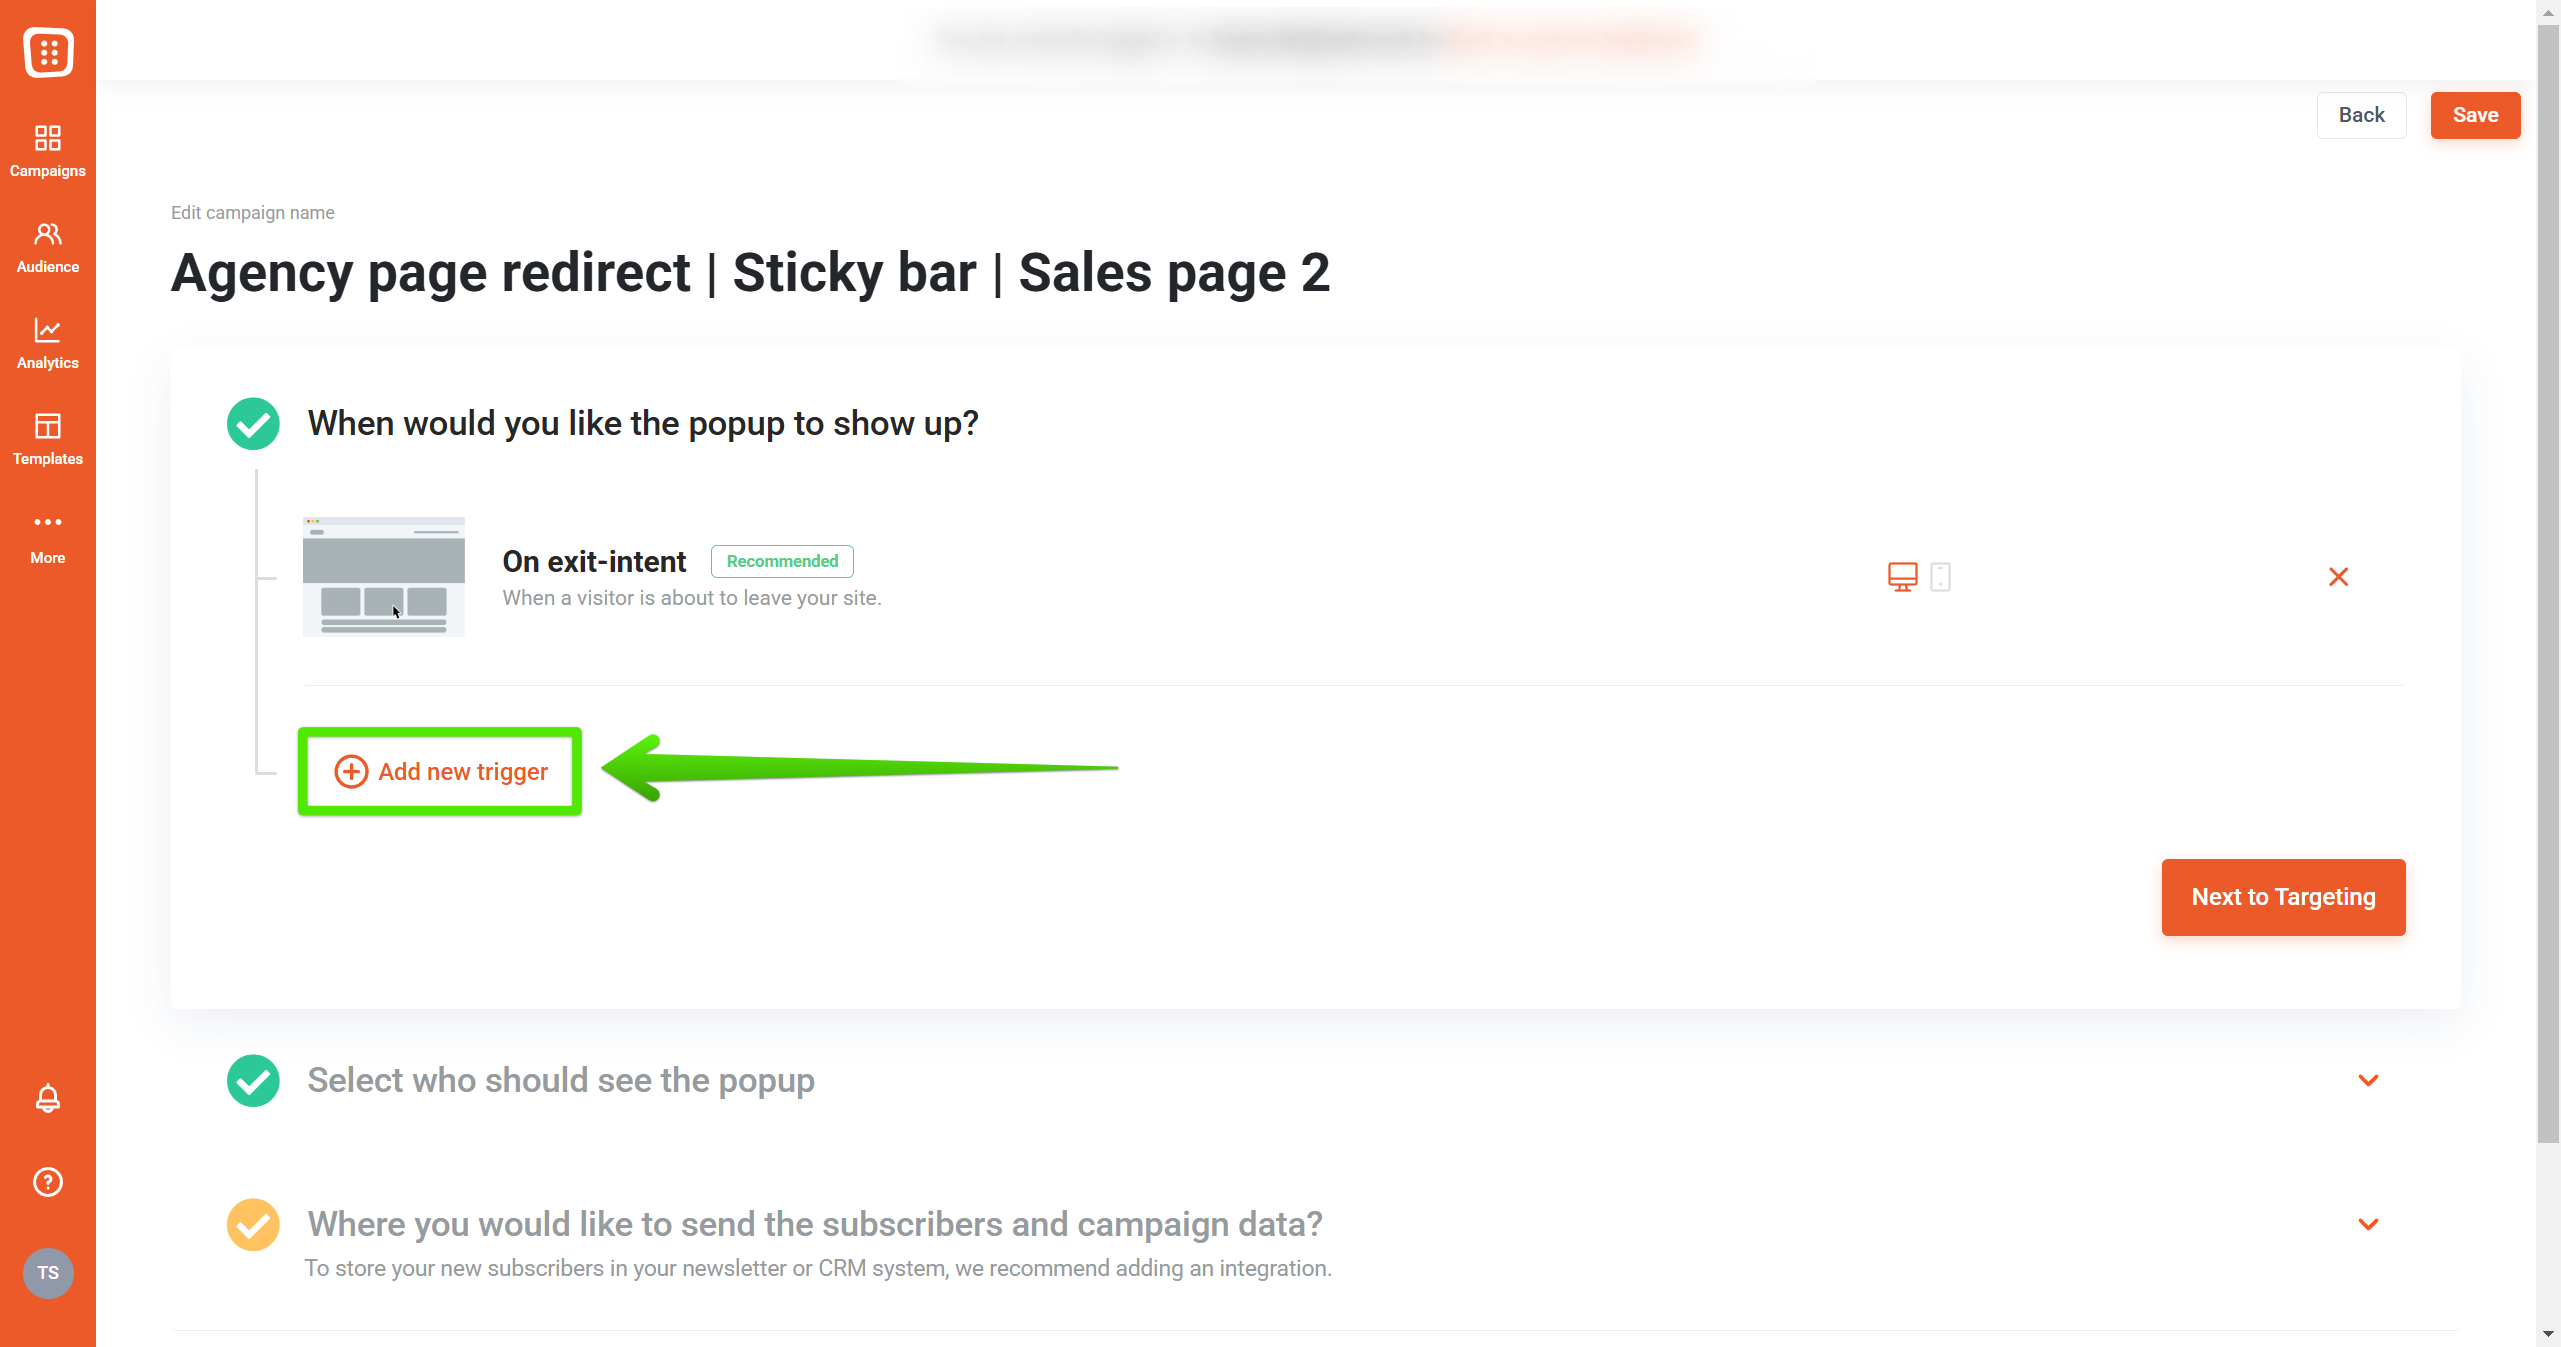This screenshot has height=1347, width=2561.
Task: Open the help question mark icon
Action: (x=48, y=1182)
